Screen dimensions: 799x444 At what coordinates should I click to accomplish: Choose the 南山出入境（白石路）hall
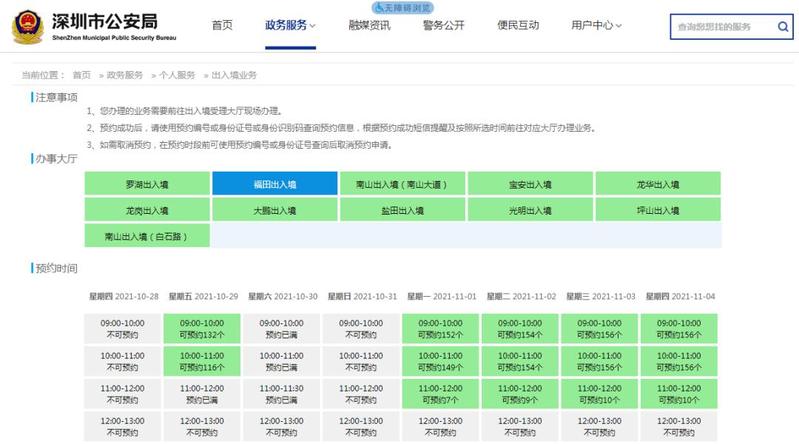pyautogui.click(x=146, y=236)
